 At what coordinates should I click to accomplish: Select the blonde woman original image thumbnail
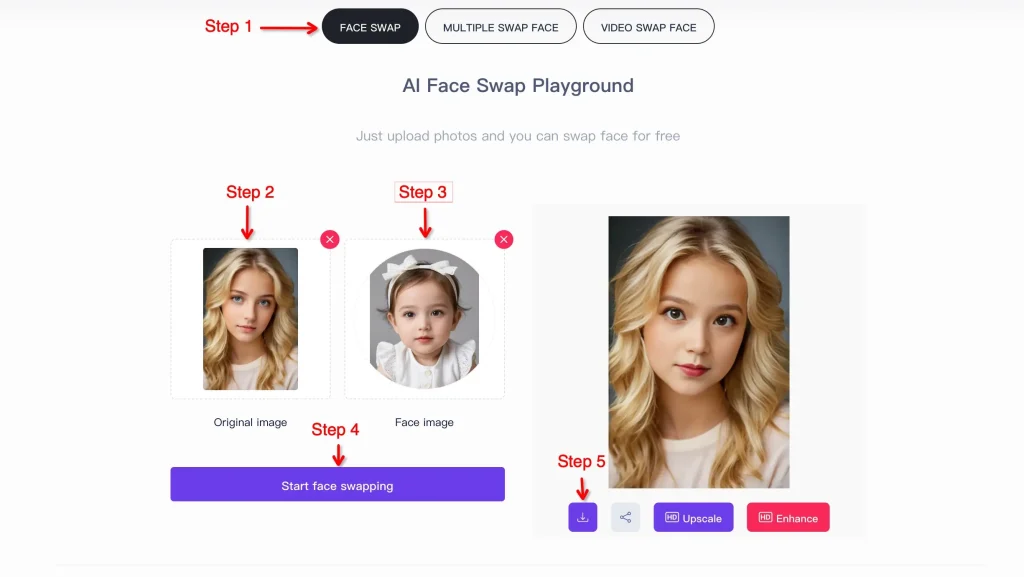(250, 319)
